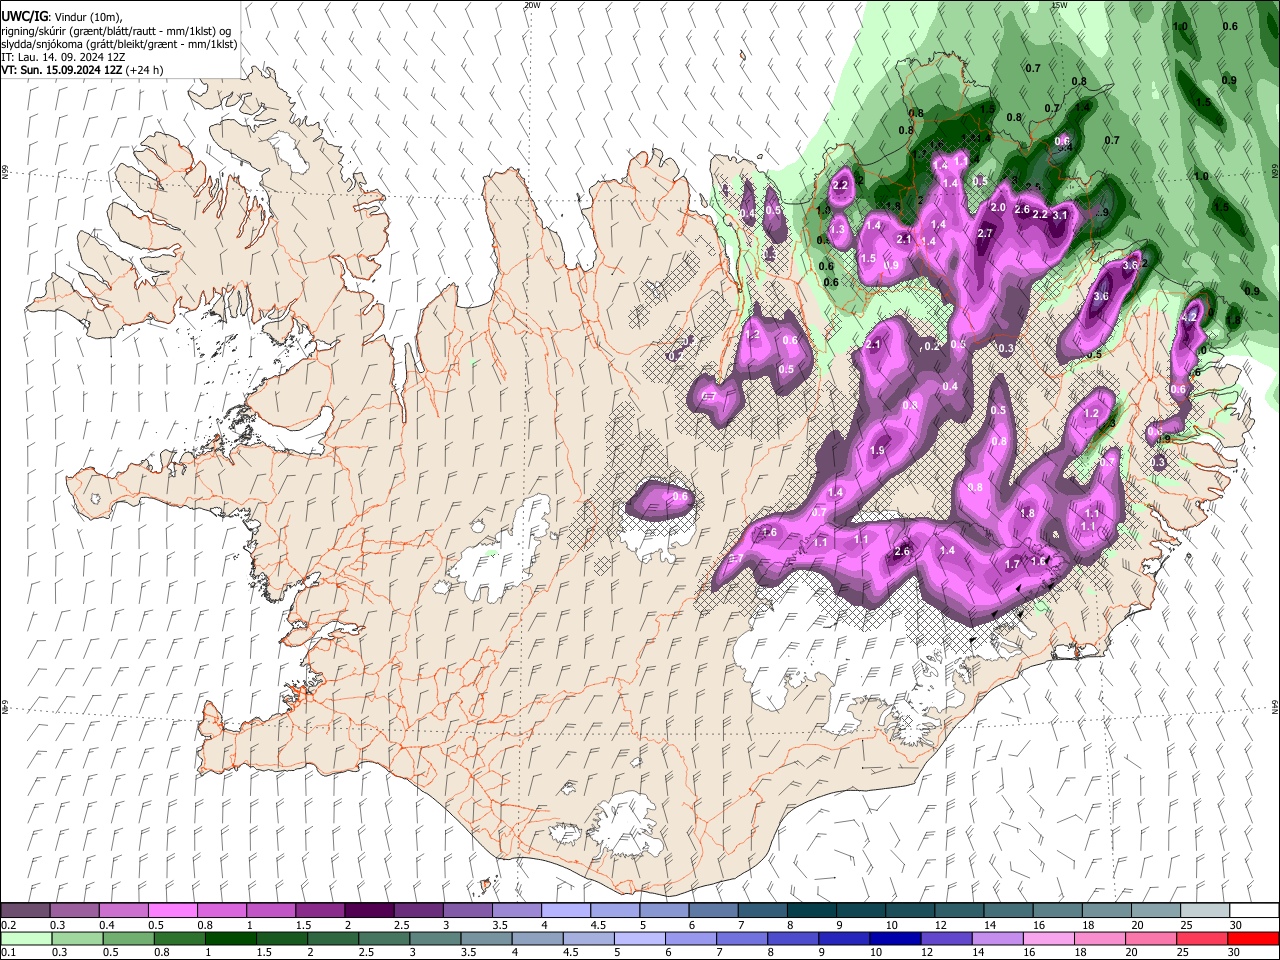Click the 'Vindur (10m)' header label
This screenshot has width=1280, height=960.
(x=87, y=17)
